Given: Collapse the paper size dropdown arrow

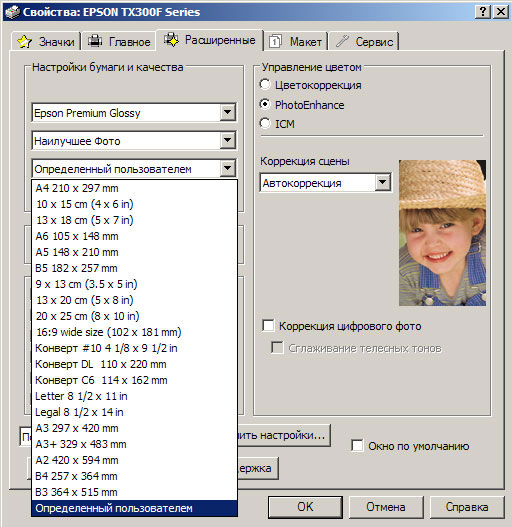Looking at the screenshot, I should pyautogui.click(x=228, y=168).
